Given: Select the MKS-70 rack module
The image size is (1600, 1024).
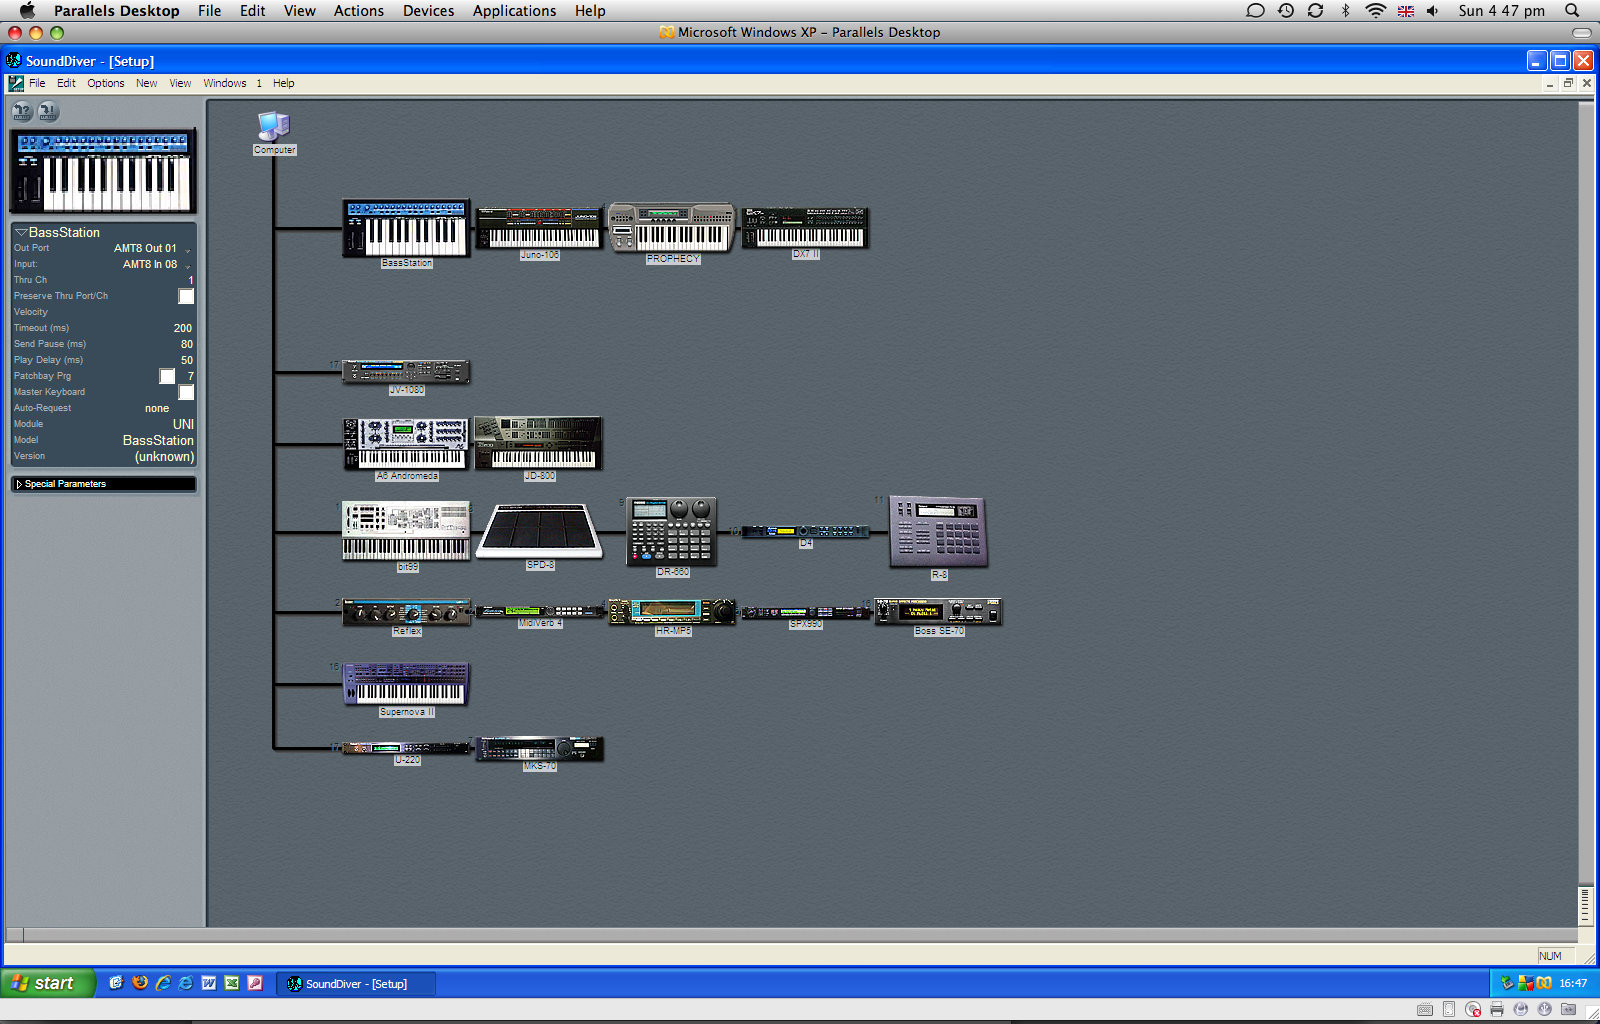Looking at the screenshot, I should [539, 749].
